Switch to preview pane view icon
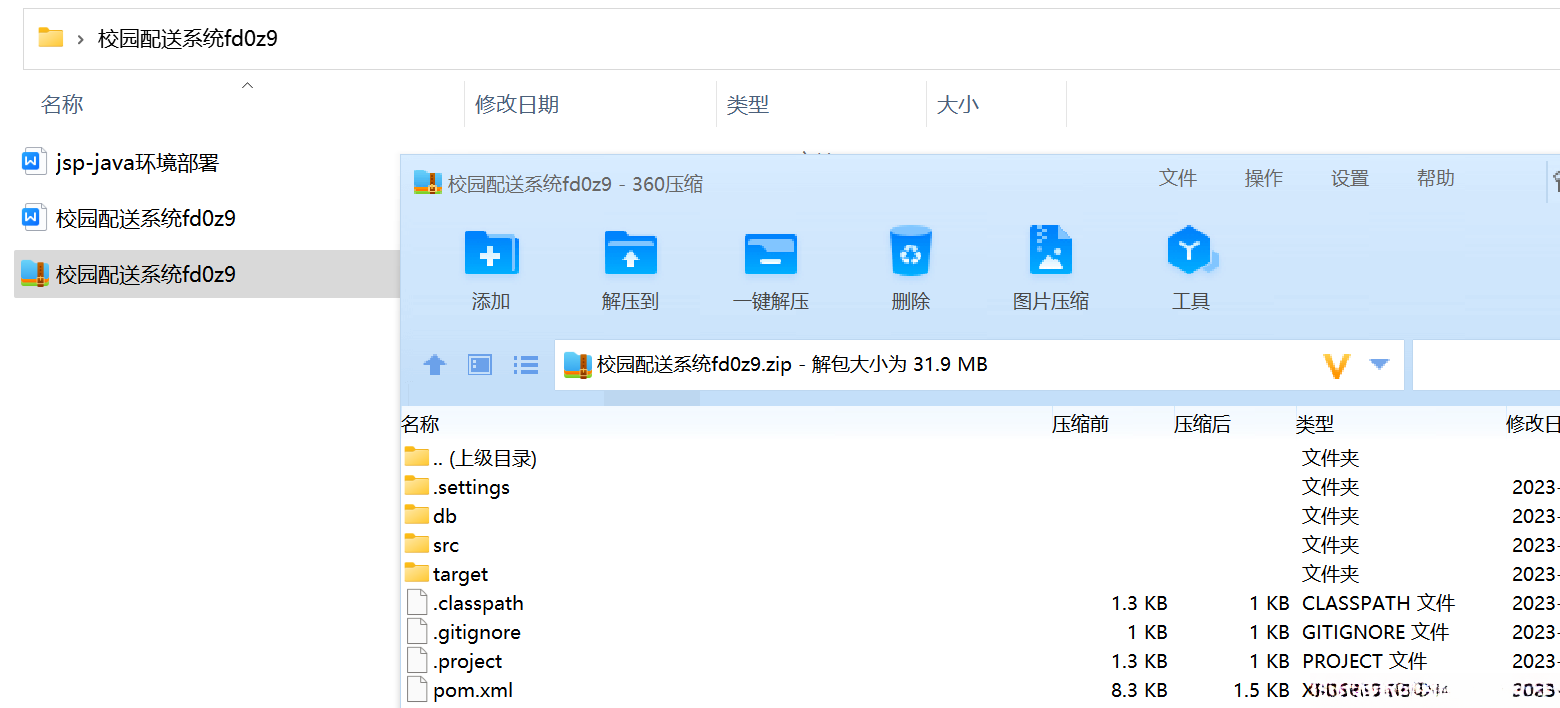The image size is (1560, 708). [480, 365]
